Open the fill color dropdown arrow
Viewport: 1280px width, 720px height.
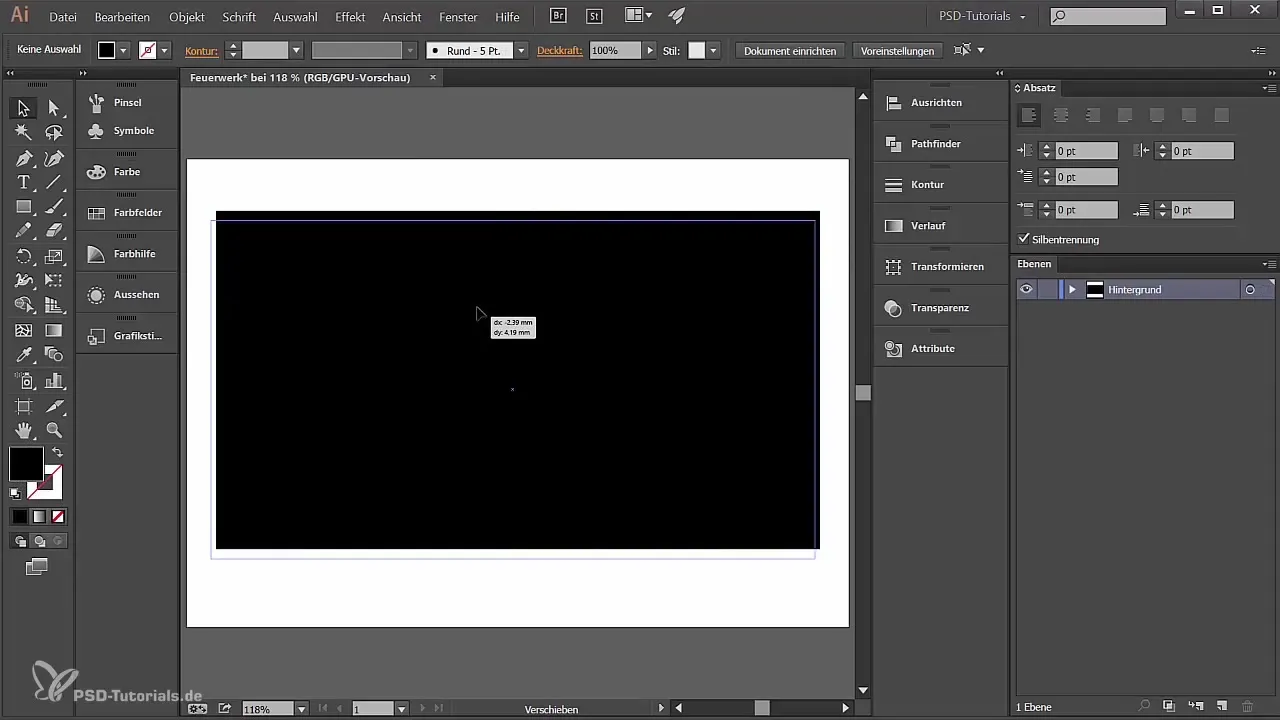(124, 50)
